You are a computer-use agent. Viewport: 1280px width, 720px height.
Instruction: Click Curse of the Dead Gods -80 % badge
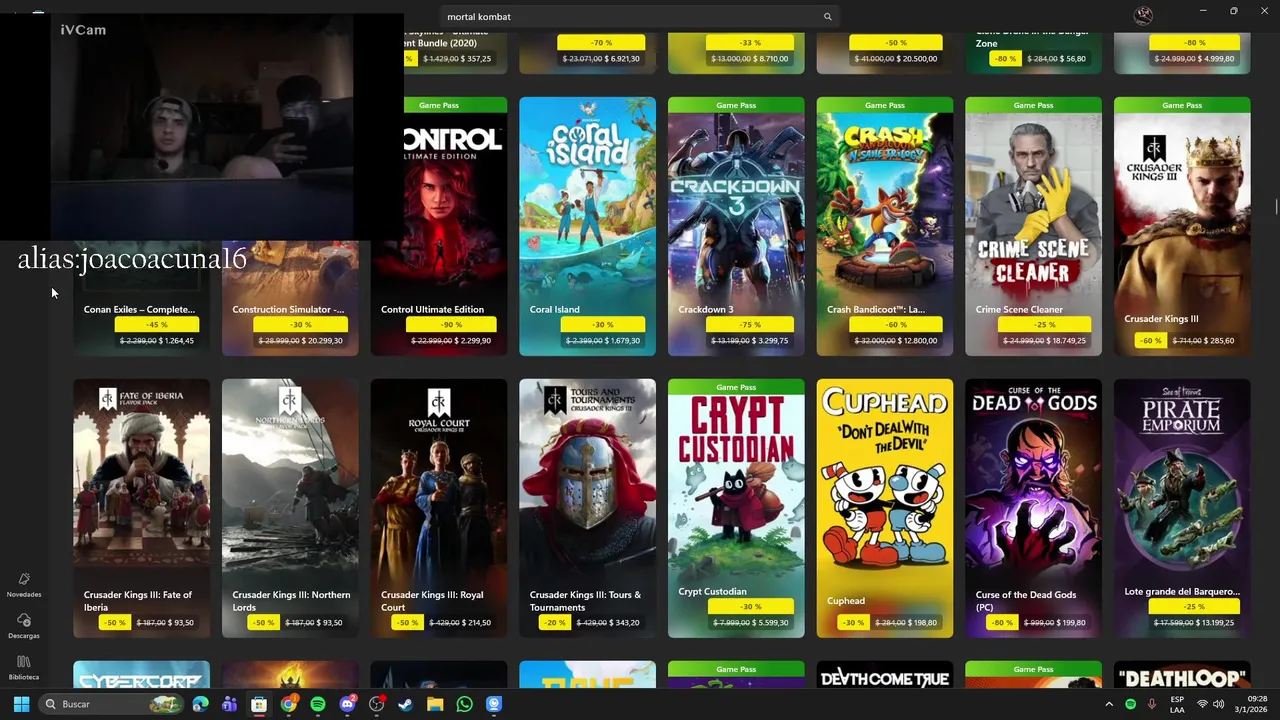(1000, 622)
